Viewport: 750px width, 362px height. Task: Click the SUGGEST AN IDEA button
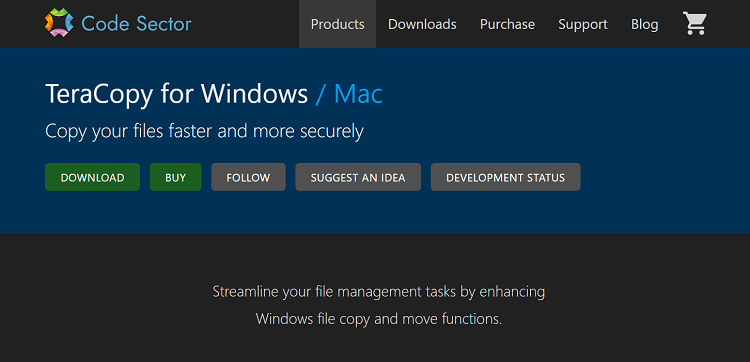(358, 177)
